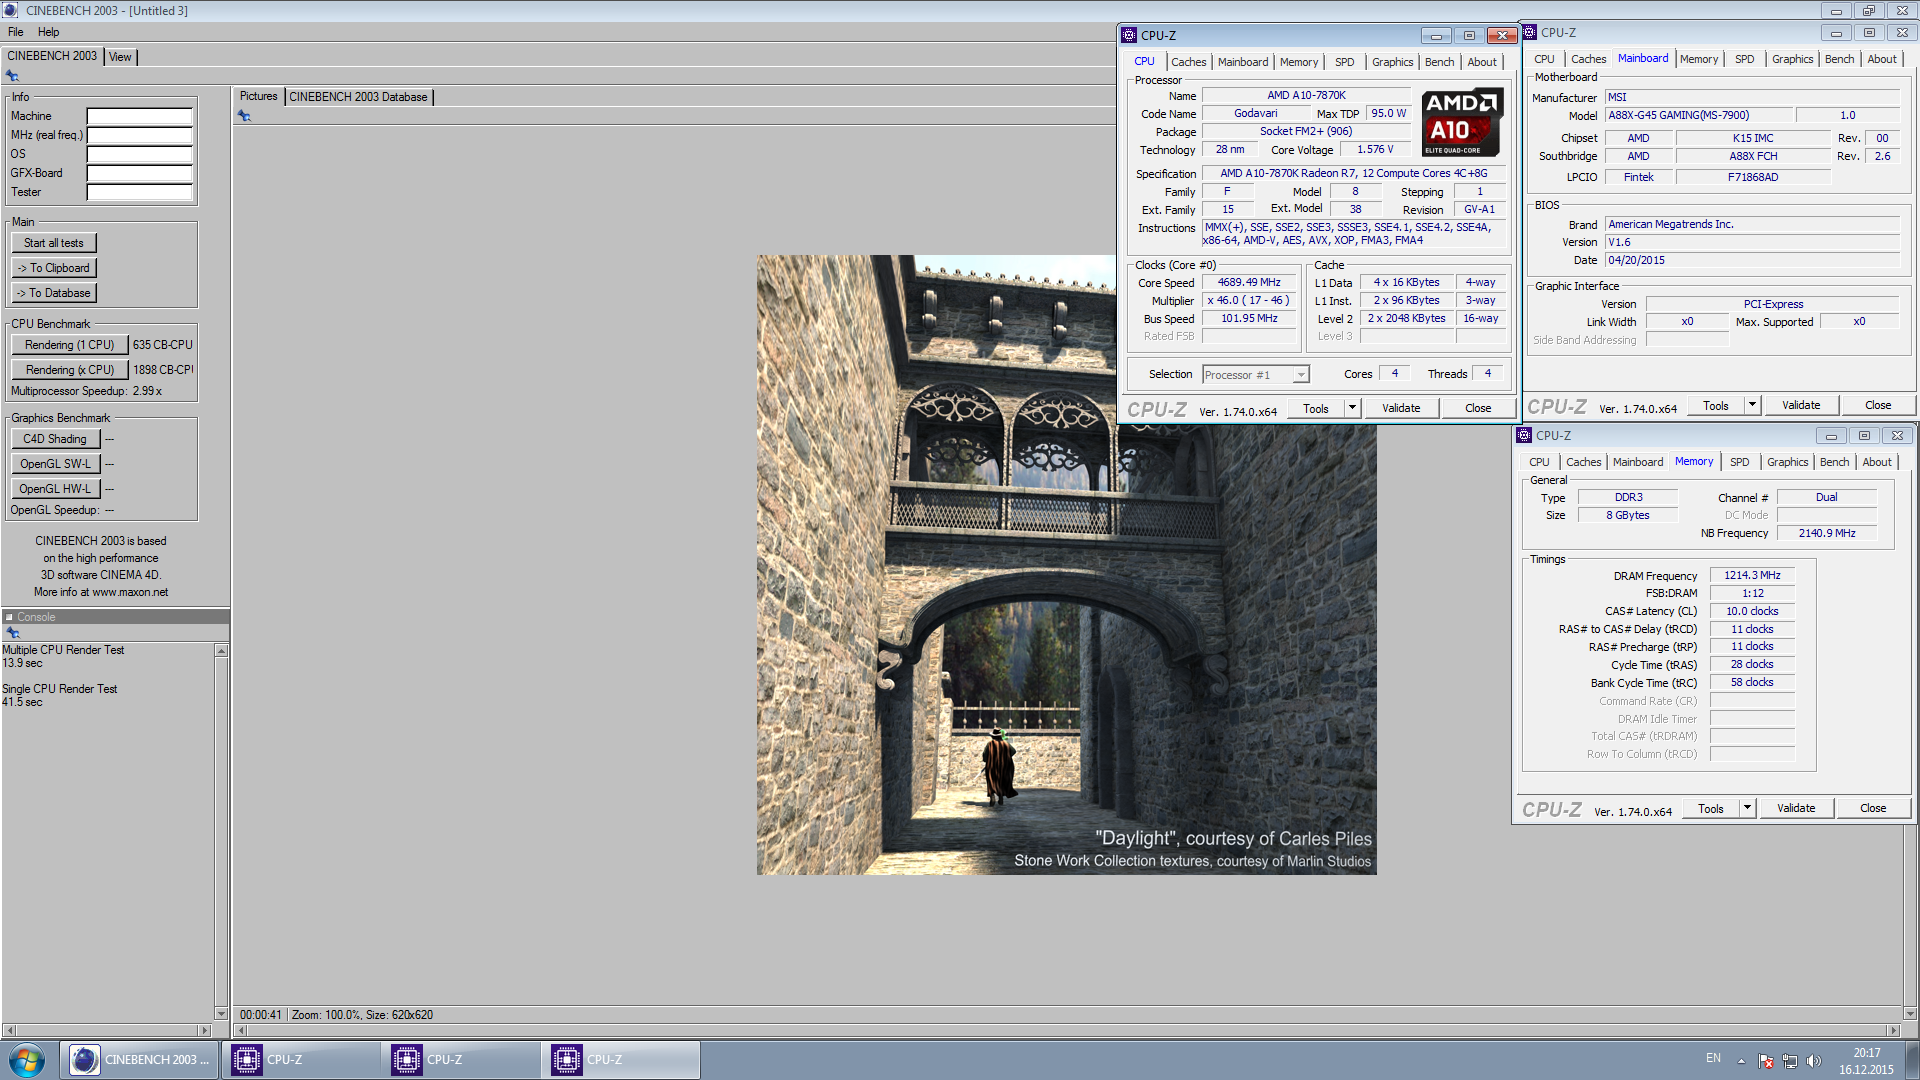
Task: Click the pin icon in Console panel
Action: [x=13, y=633]
